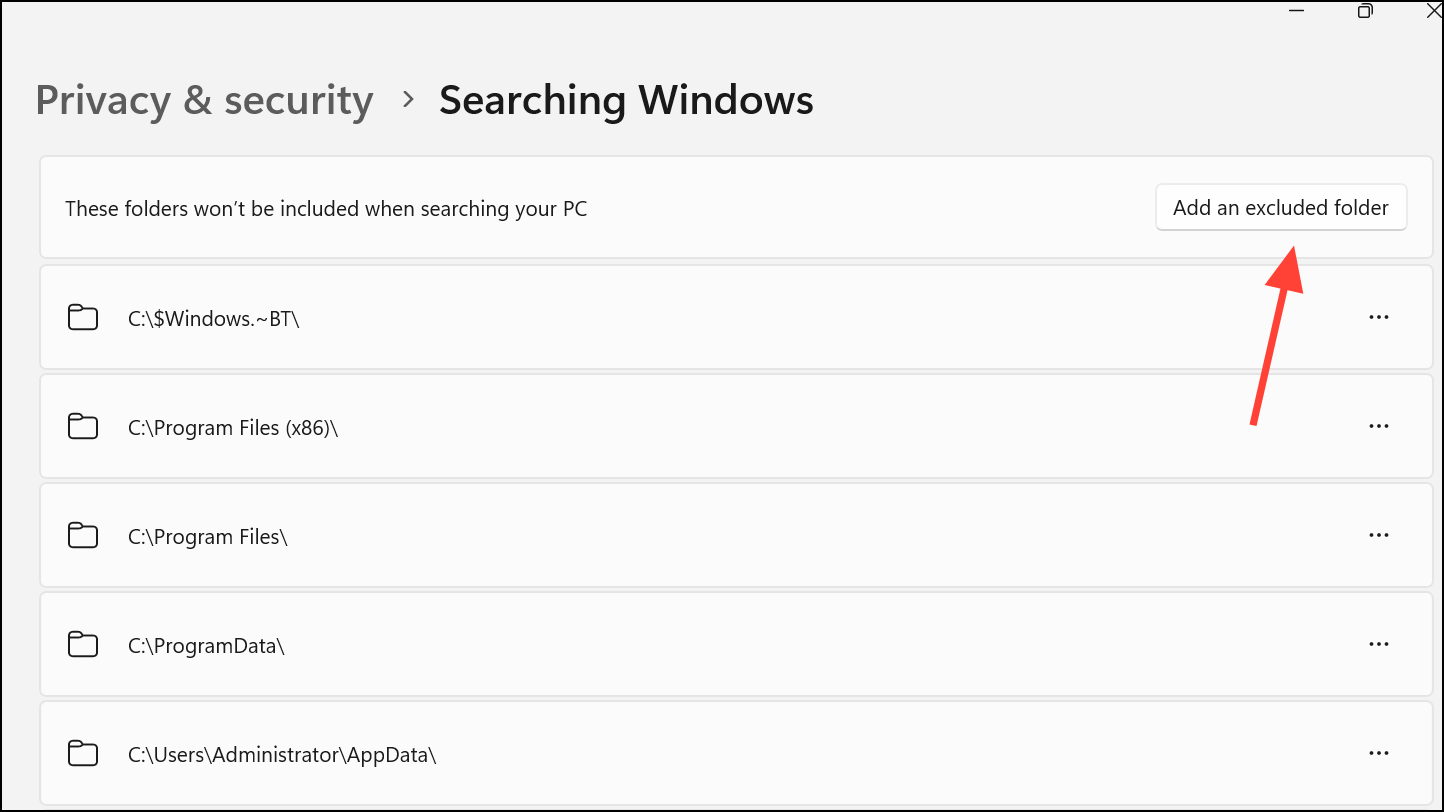
Task: Select the C:\Program Files\ path text
Action: [208, 537]
